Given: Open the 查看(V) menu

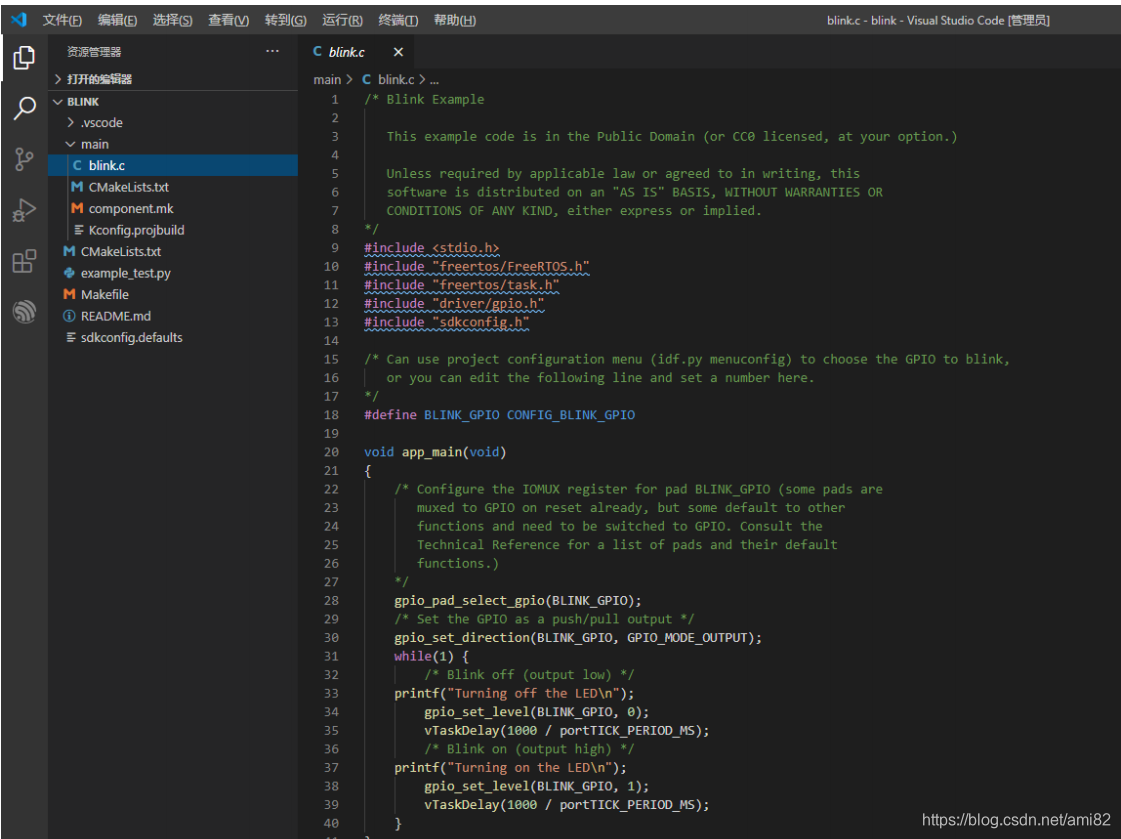Looking at the screenshot, I should pyautogui.click(x=229, y=20).
